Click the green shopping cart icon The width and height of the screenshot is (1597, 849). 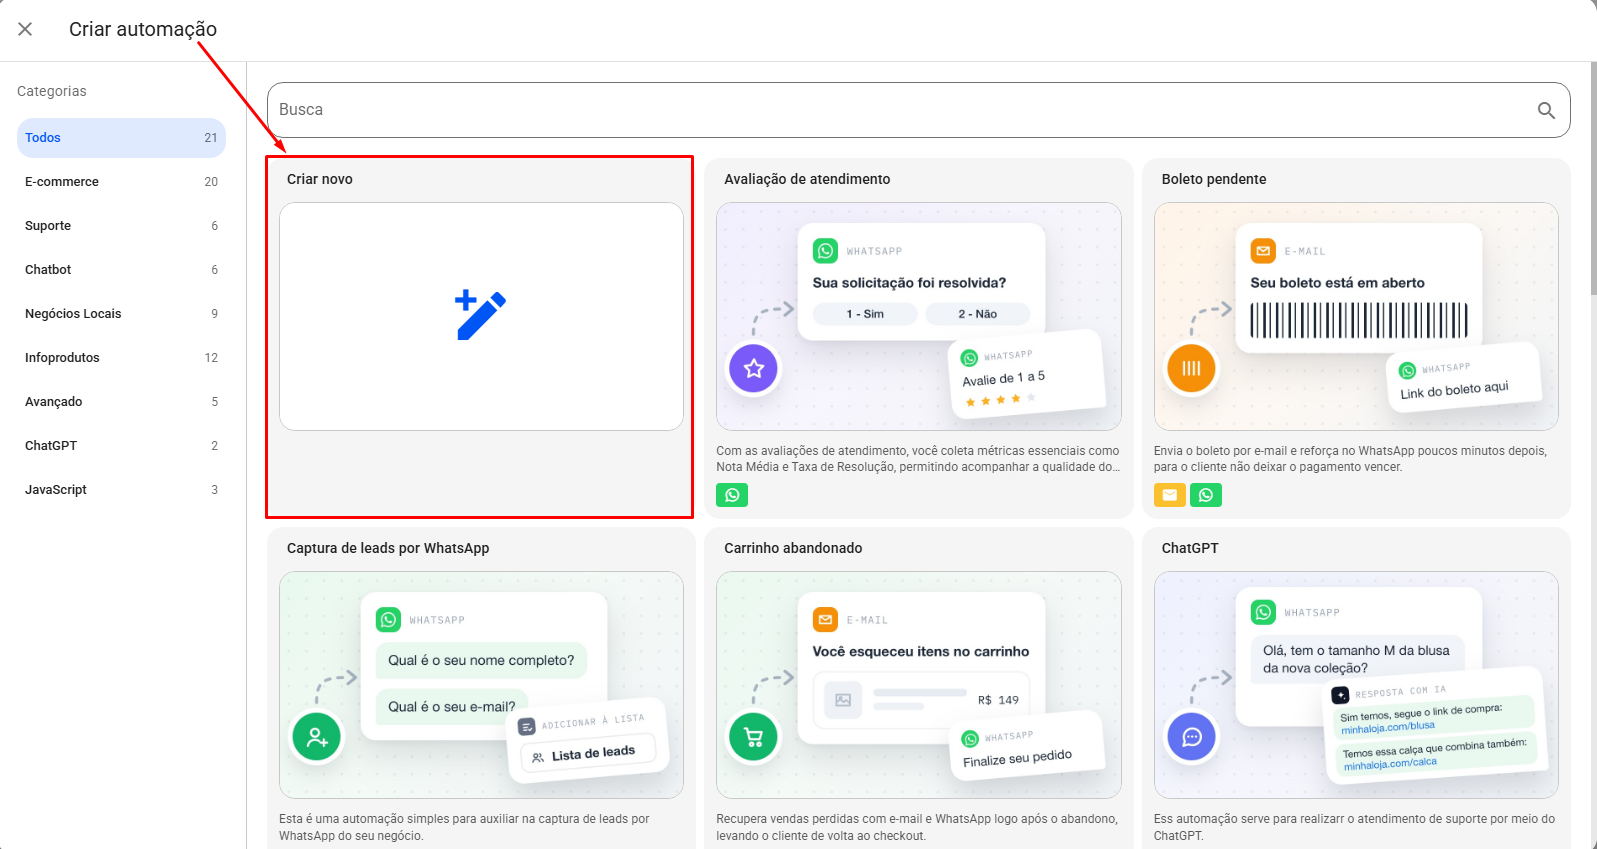[754, 737]
